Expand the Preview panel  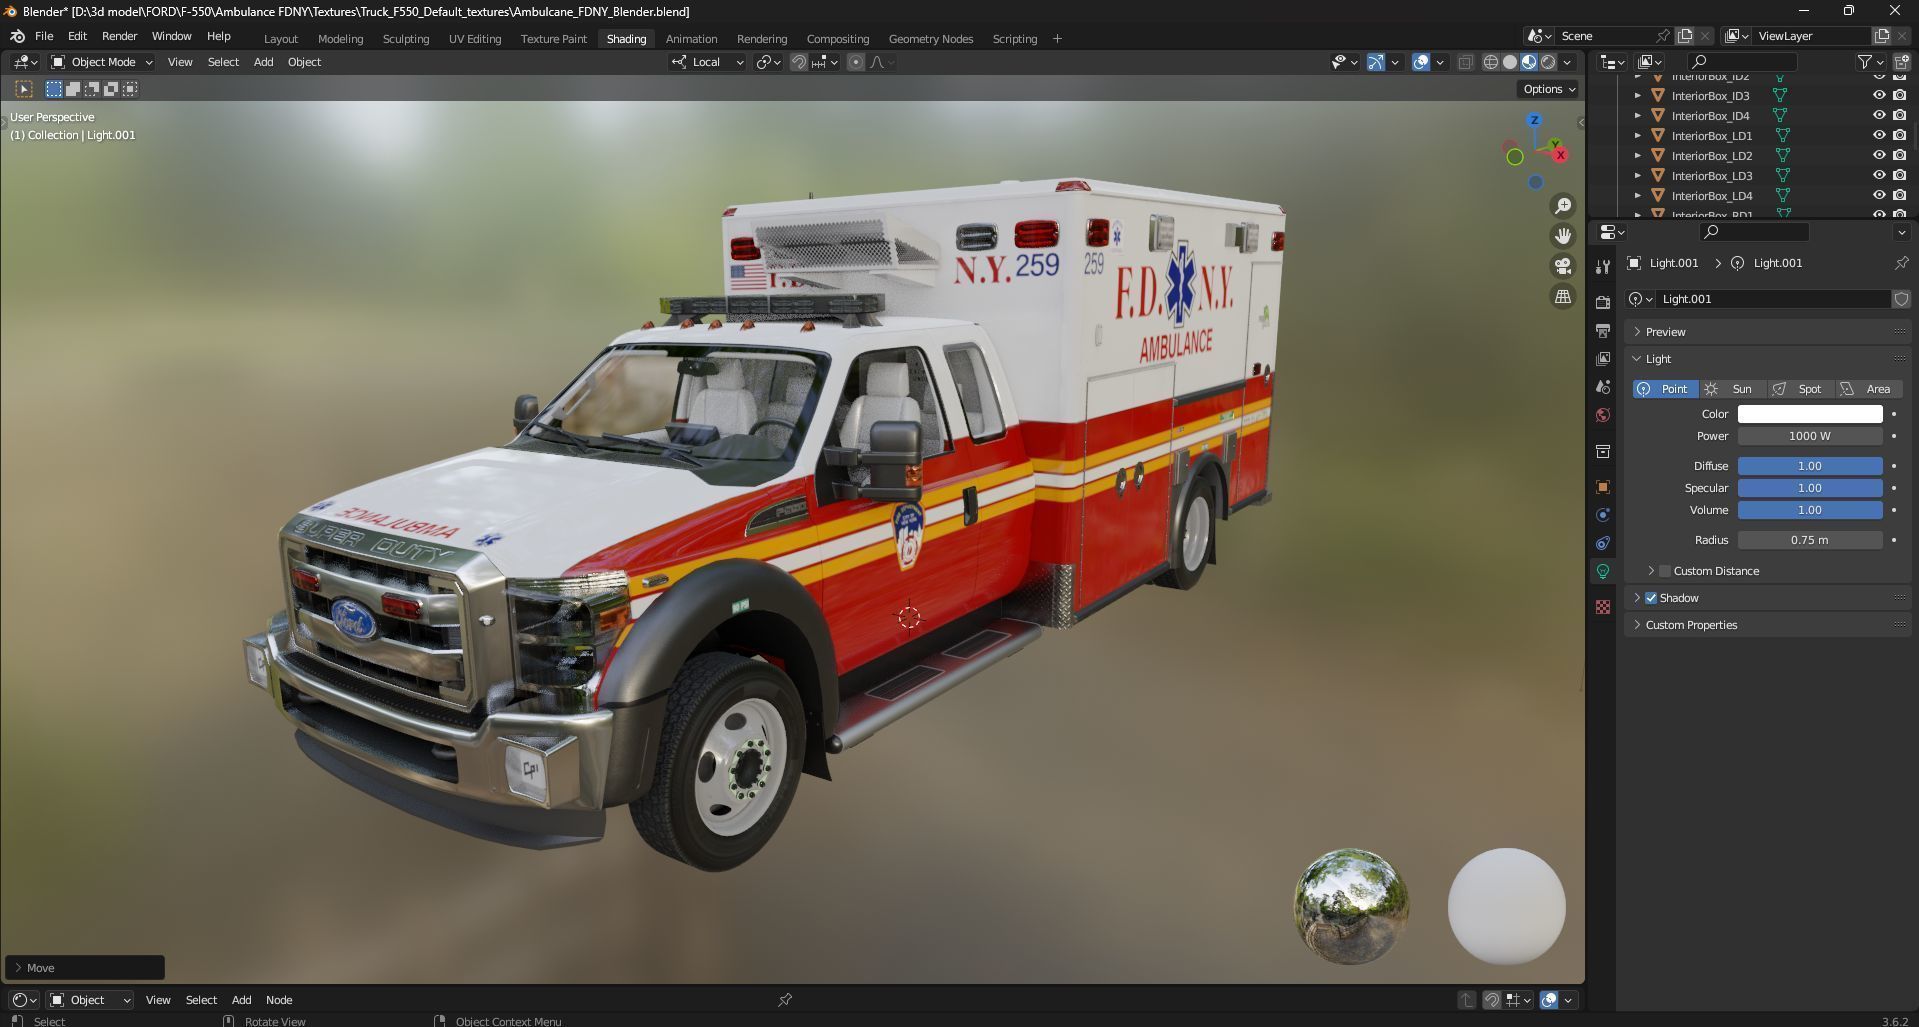click(x=1768, y=332)
